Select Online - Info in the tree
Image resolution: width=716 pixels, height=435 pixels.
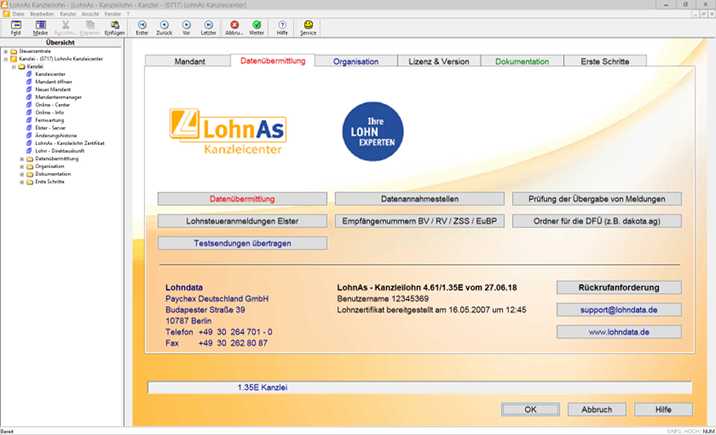tap(49, 112)
